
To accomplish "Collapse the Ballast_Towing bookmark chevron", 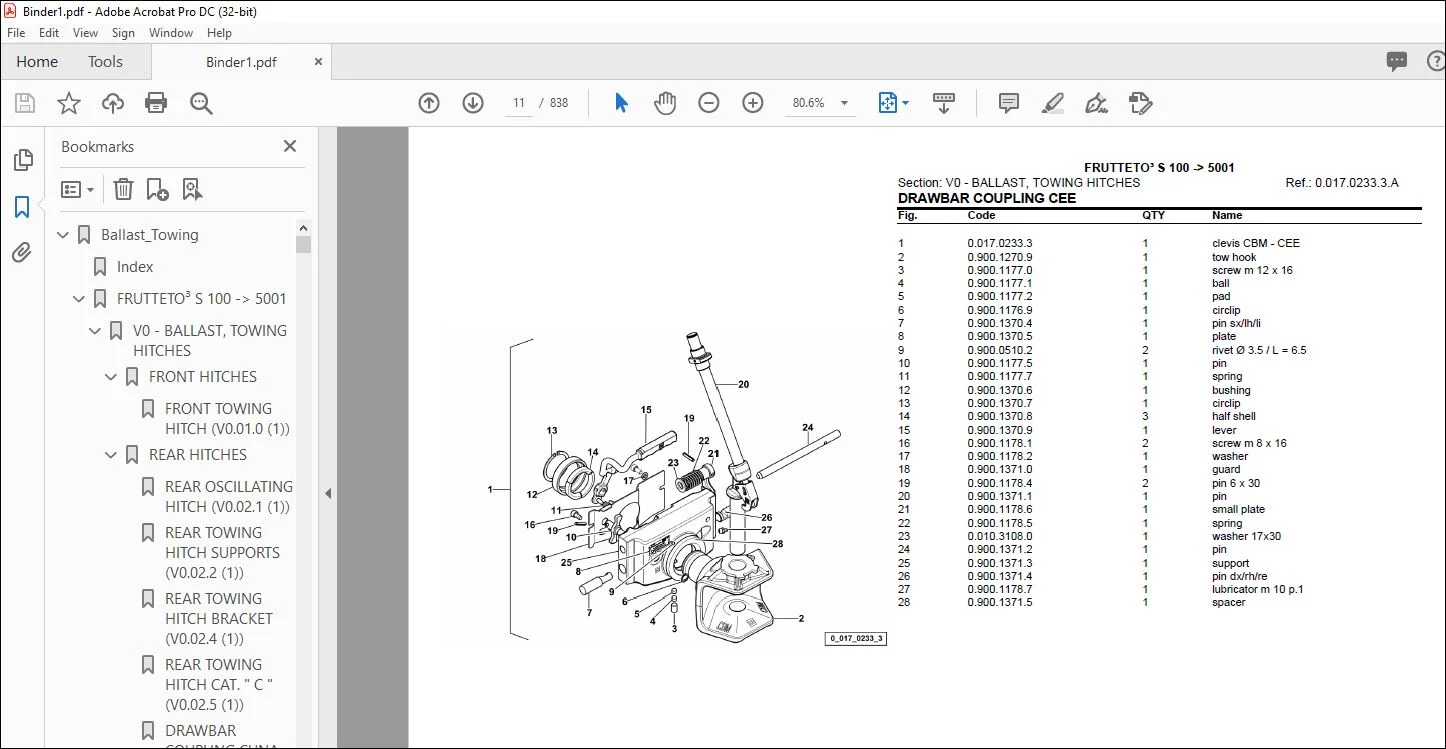I will pyautogui.click(x=64, y=235).
